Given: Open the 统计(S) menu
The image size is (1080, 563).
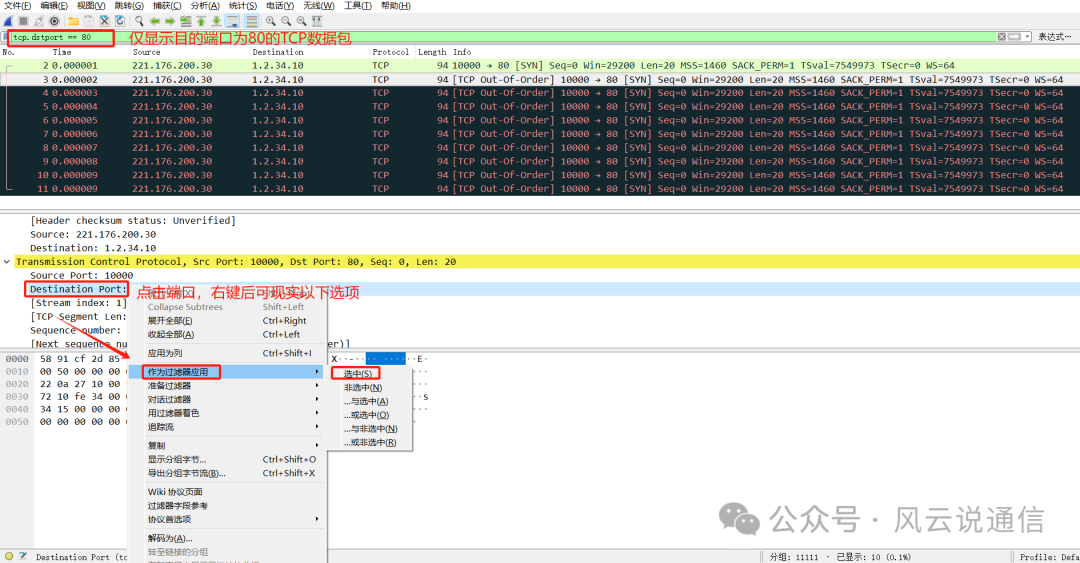Looking at the screenshot, I should pos(243,6).
